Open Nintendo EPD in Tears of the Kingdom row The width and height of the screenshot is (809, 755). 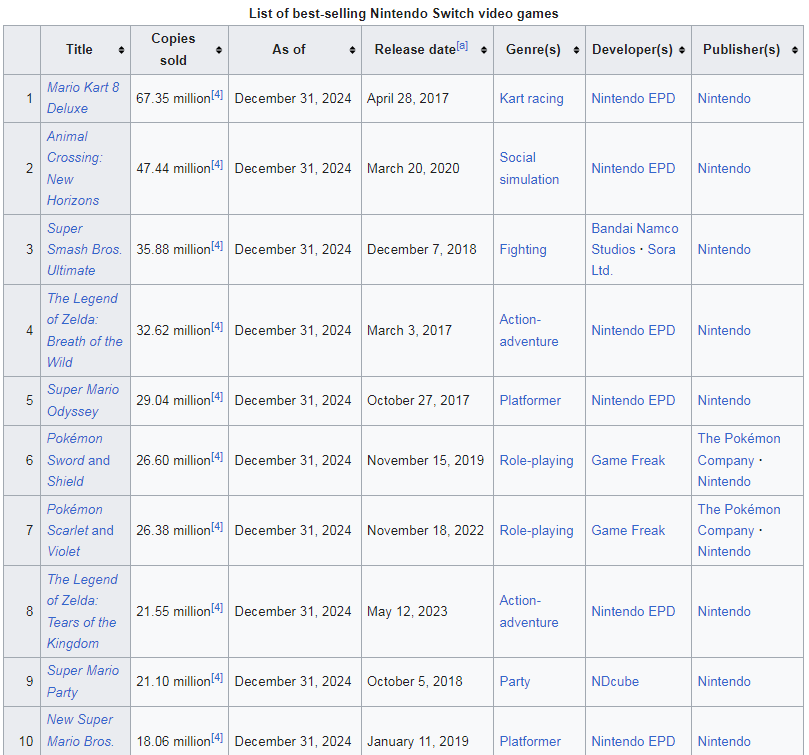[x=633, y=611]
